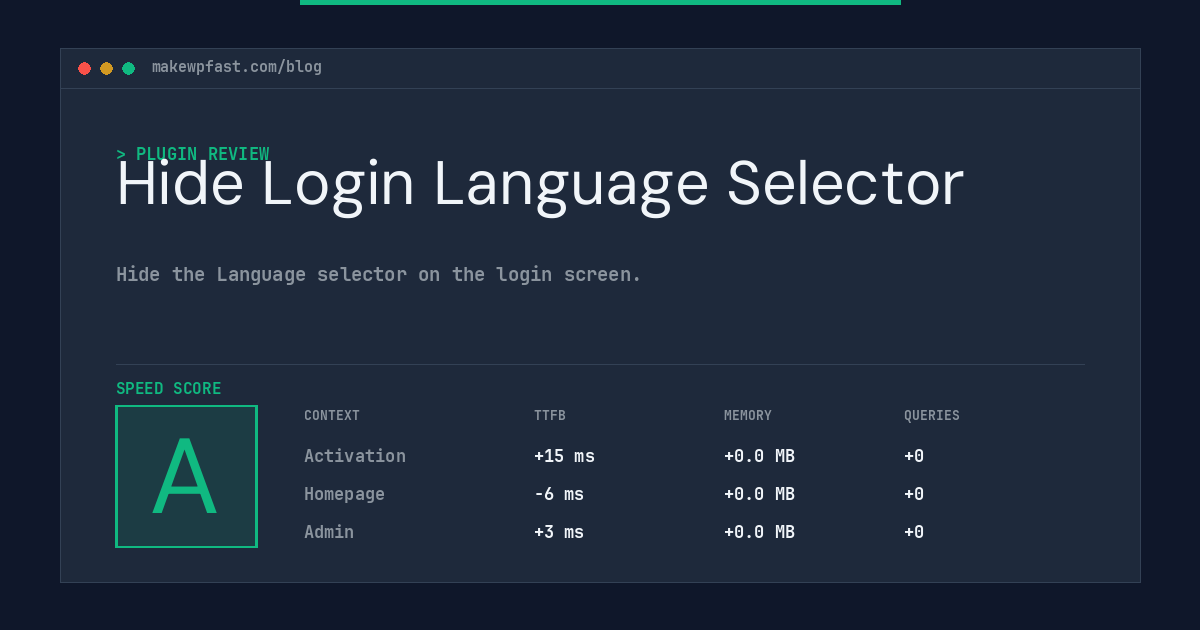
Task: Click the Homepage row queries value
Action: tap(914, 494)
